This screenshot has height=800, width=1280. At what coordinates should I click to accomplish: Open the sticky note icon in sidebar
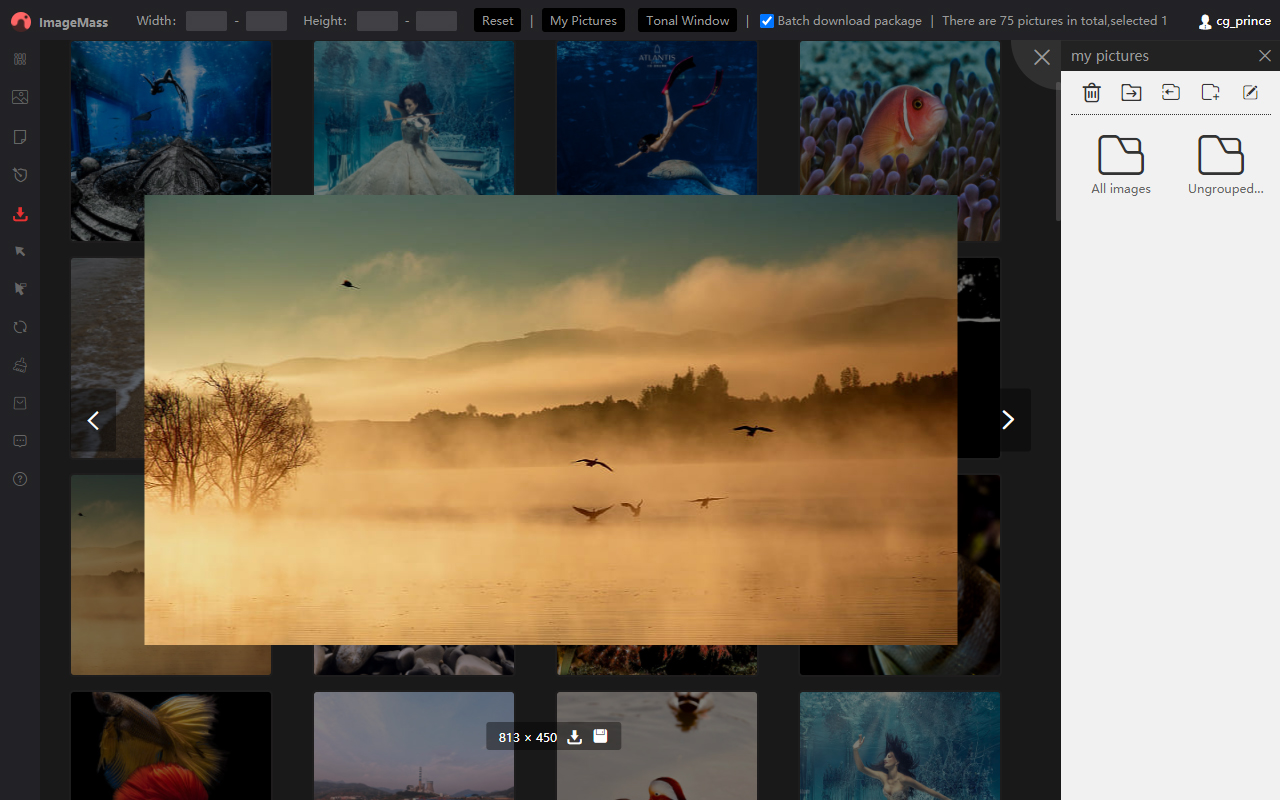click(20, 136)
